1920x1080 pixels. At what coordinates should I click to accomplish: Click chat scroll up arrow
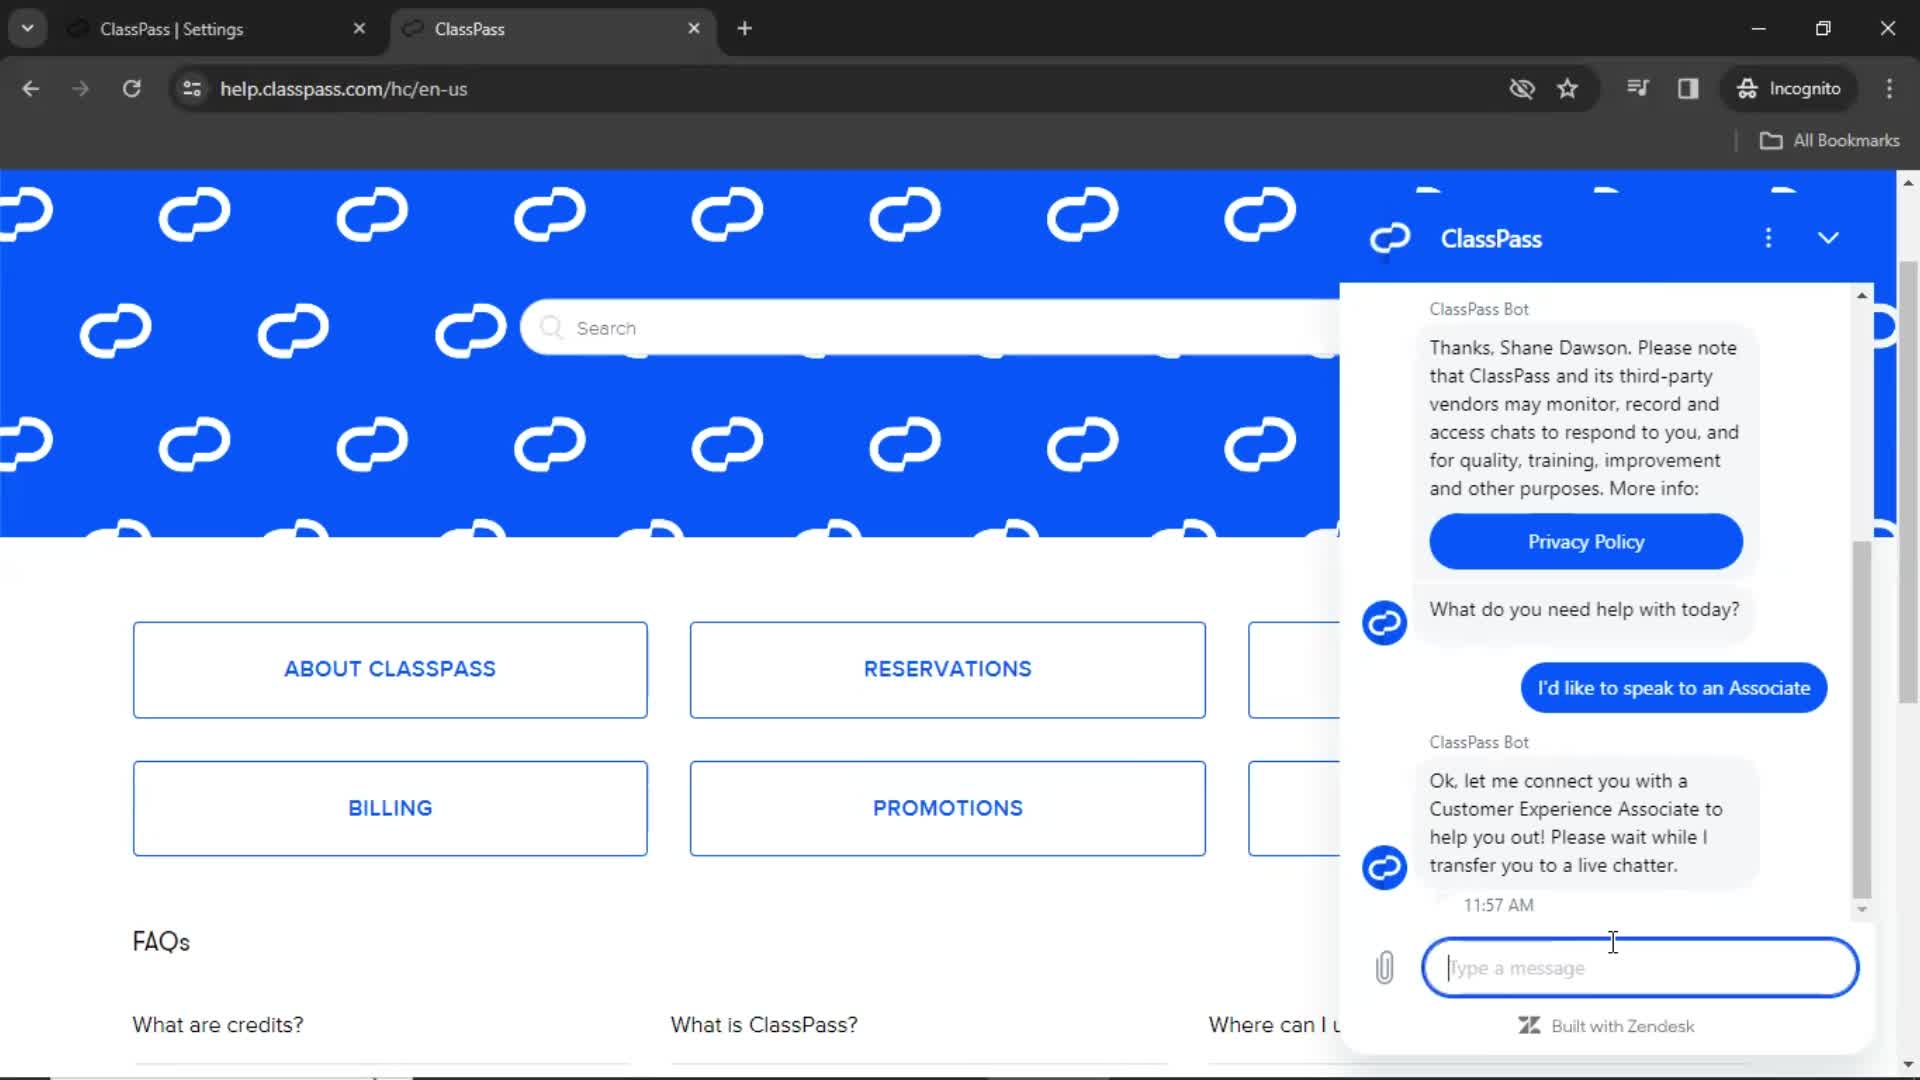tap(1861, 296)
